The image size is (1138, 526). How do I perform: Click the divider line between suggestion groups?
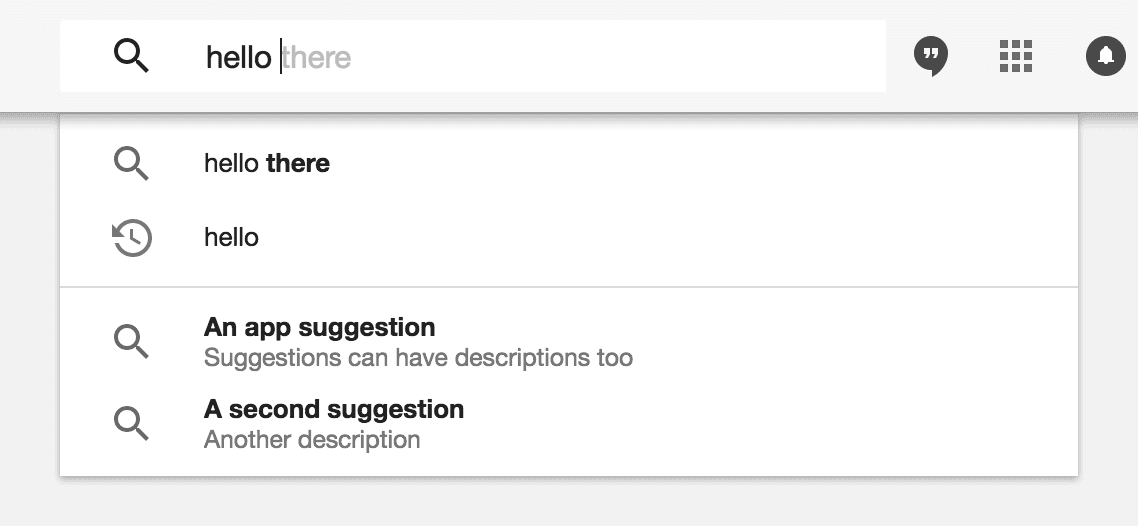click(569, 288)
